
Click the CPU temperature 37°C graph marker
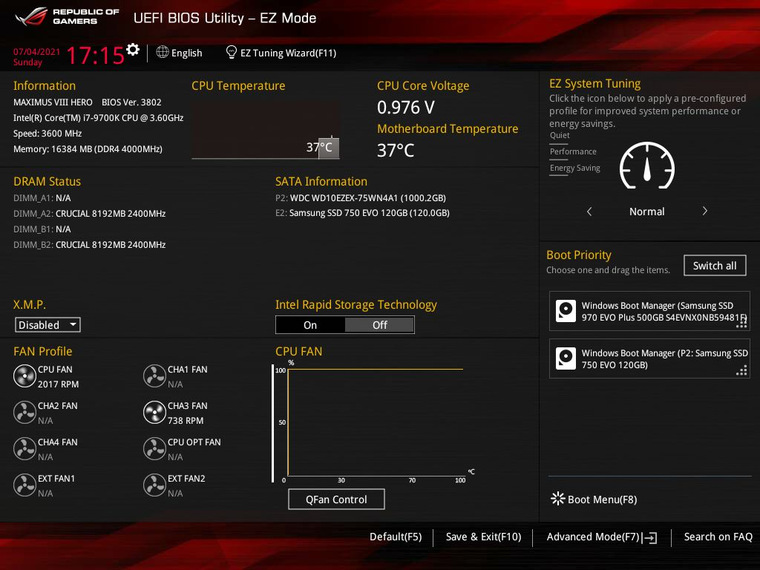click(x=329, y=148)
